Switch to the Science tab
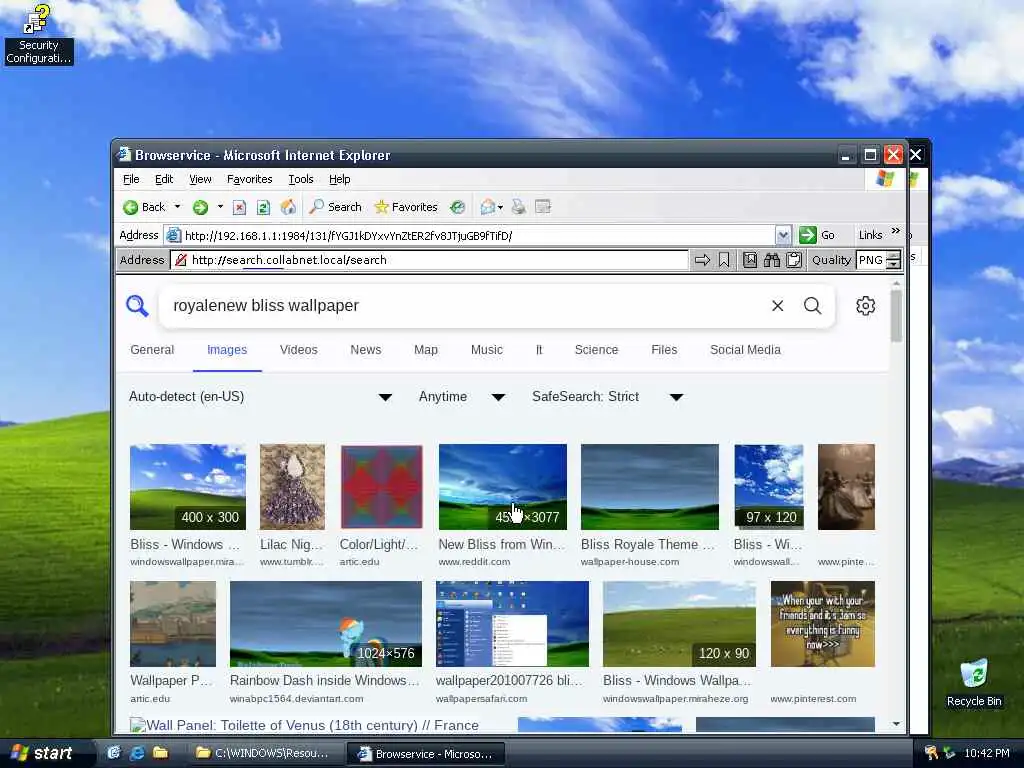This screenshot has height=768, width=1024. click(x=596, y=349)
